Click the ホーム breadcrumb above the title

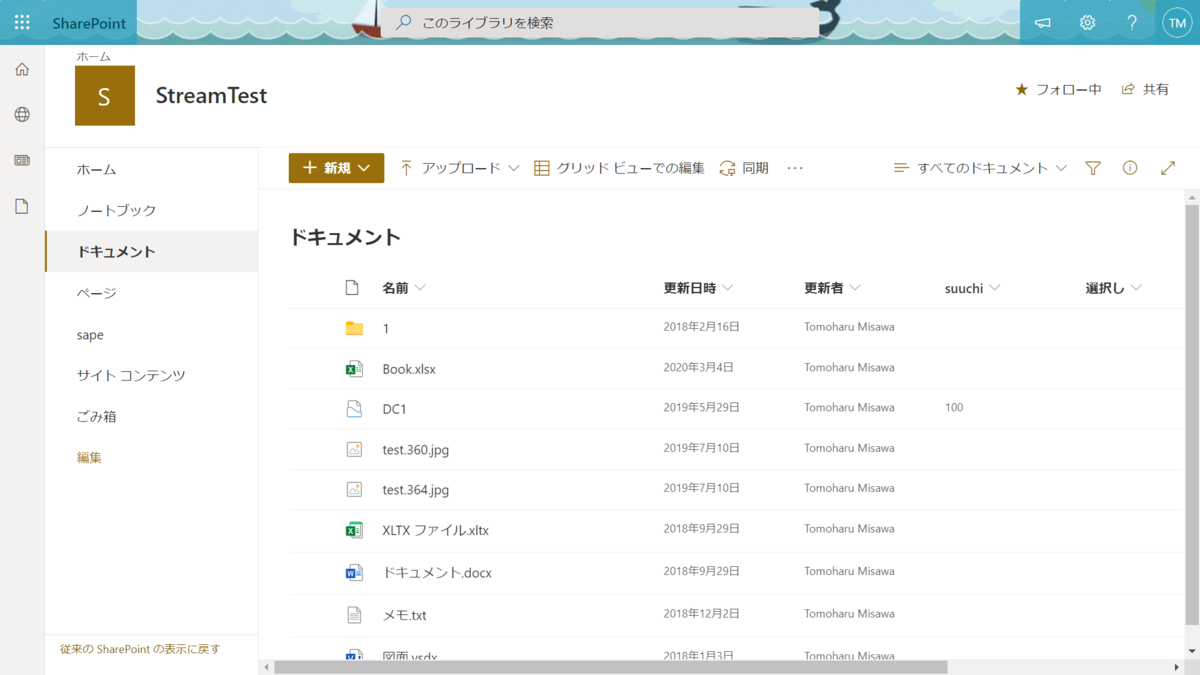tap(94, 57)
